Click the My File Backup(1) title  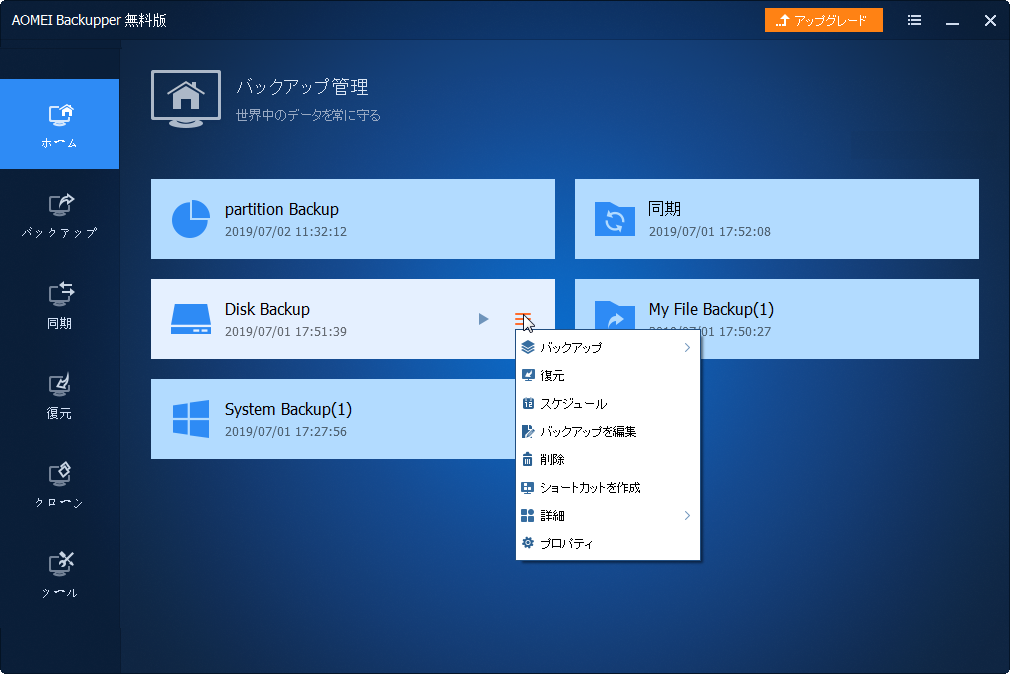pyautogui.click(x=711, y=309)
